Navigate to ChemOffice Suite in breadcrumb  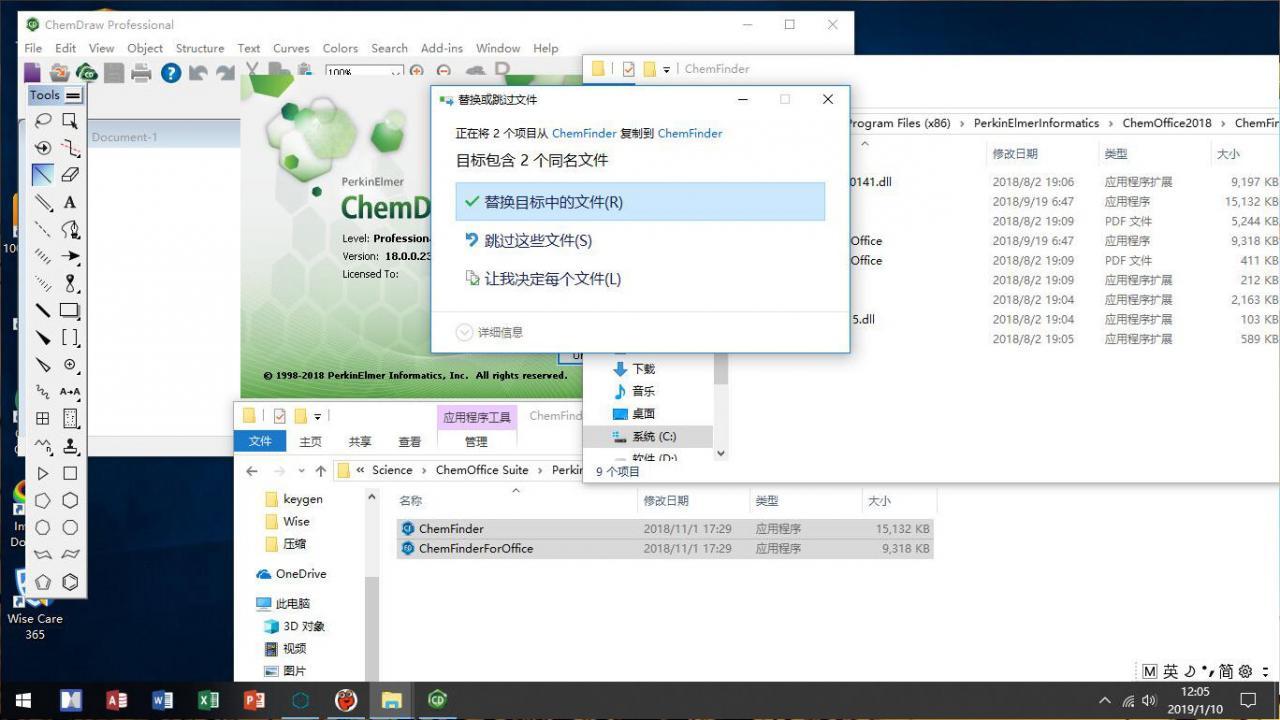(x=482, y=470)
